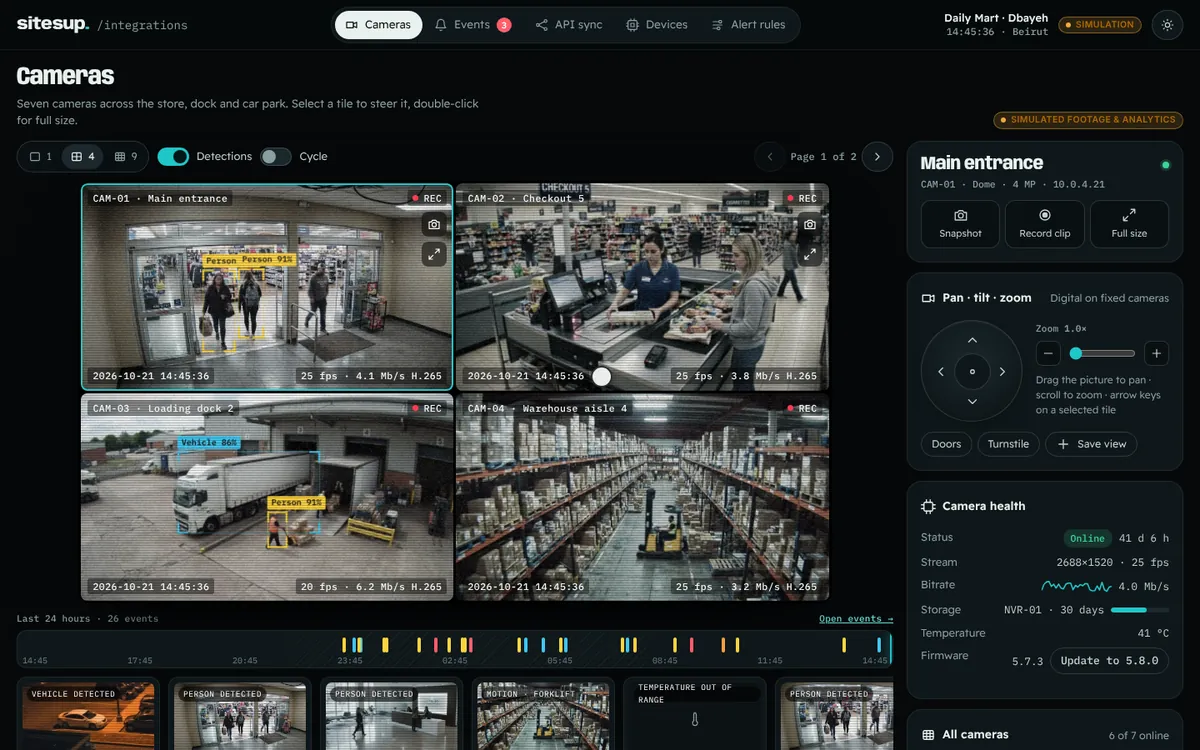Viewport: 1200px width, 750px height.
Task: Go to the previous camera page
Action: (769, 156)
